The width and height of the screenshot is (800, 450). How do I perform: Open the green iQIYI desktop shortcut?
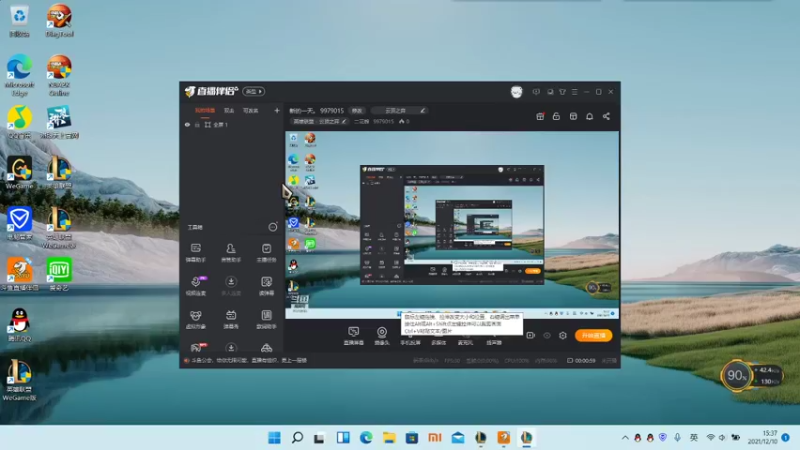[59, 274]
